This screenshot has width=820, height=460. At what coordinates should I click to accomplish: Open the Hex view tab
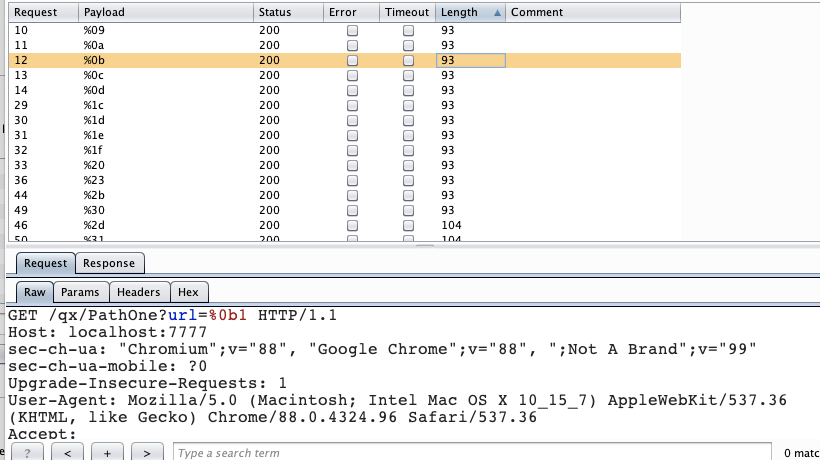point(189,292)
